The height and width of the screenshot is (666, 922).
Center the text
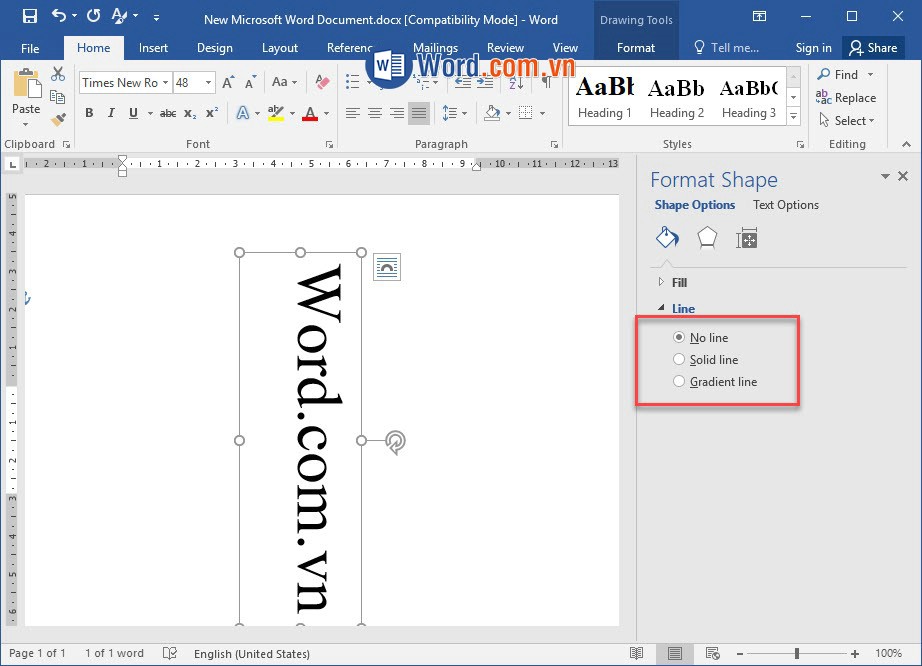pos(375,113)
